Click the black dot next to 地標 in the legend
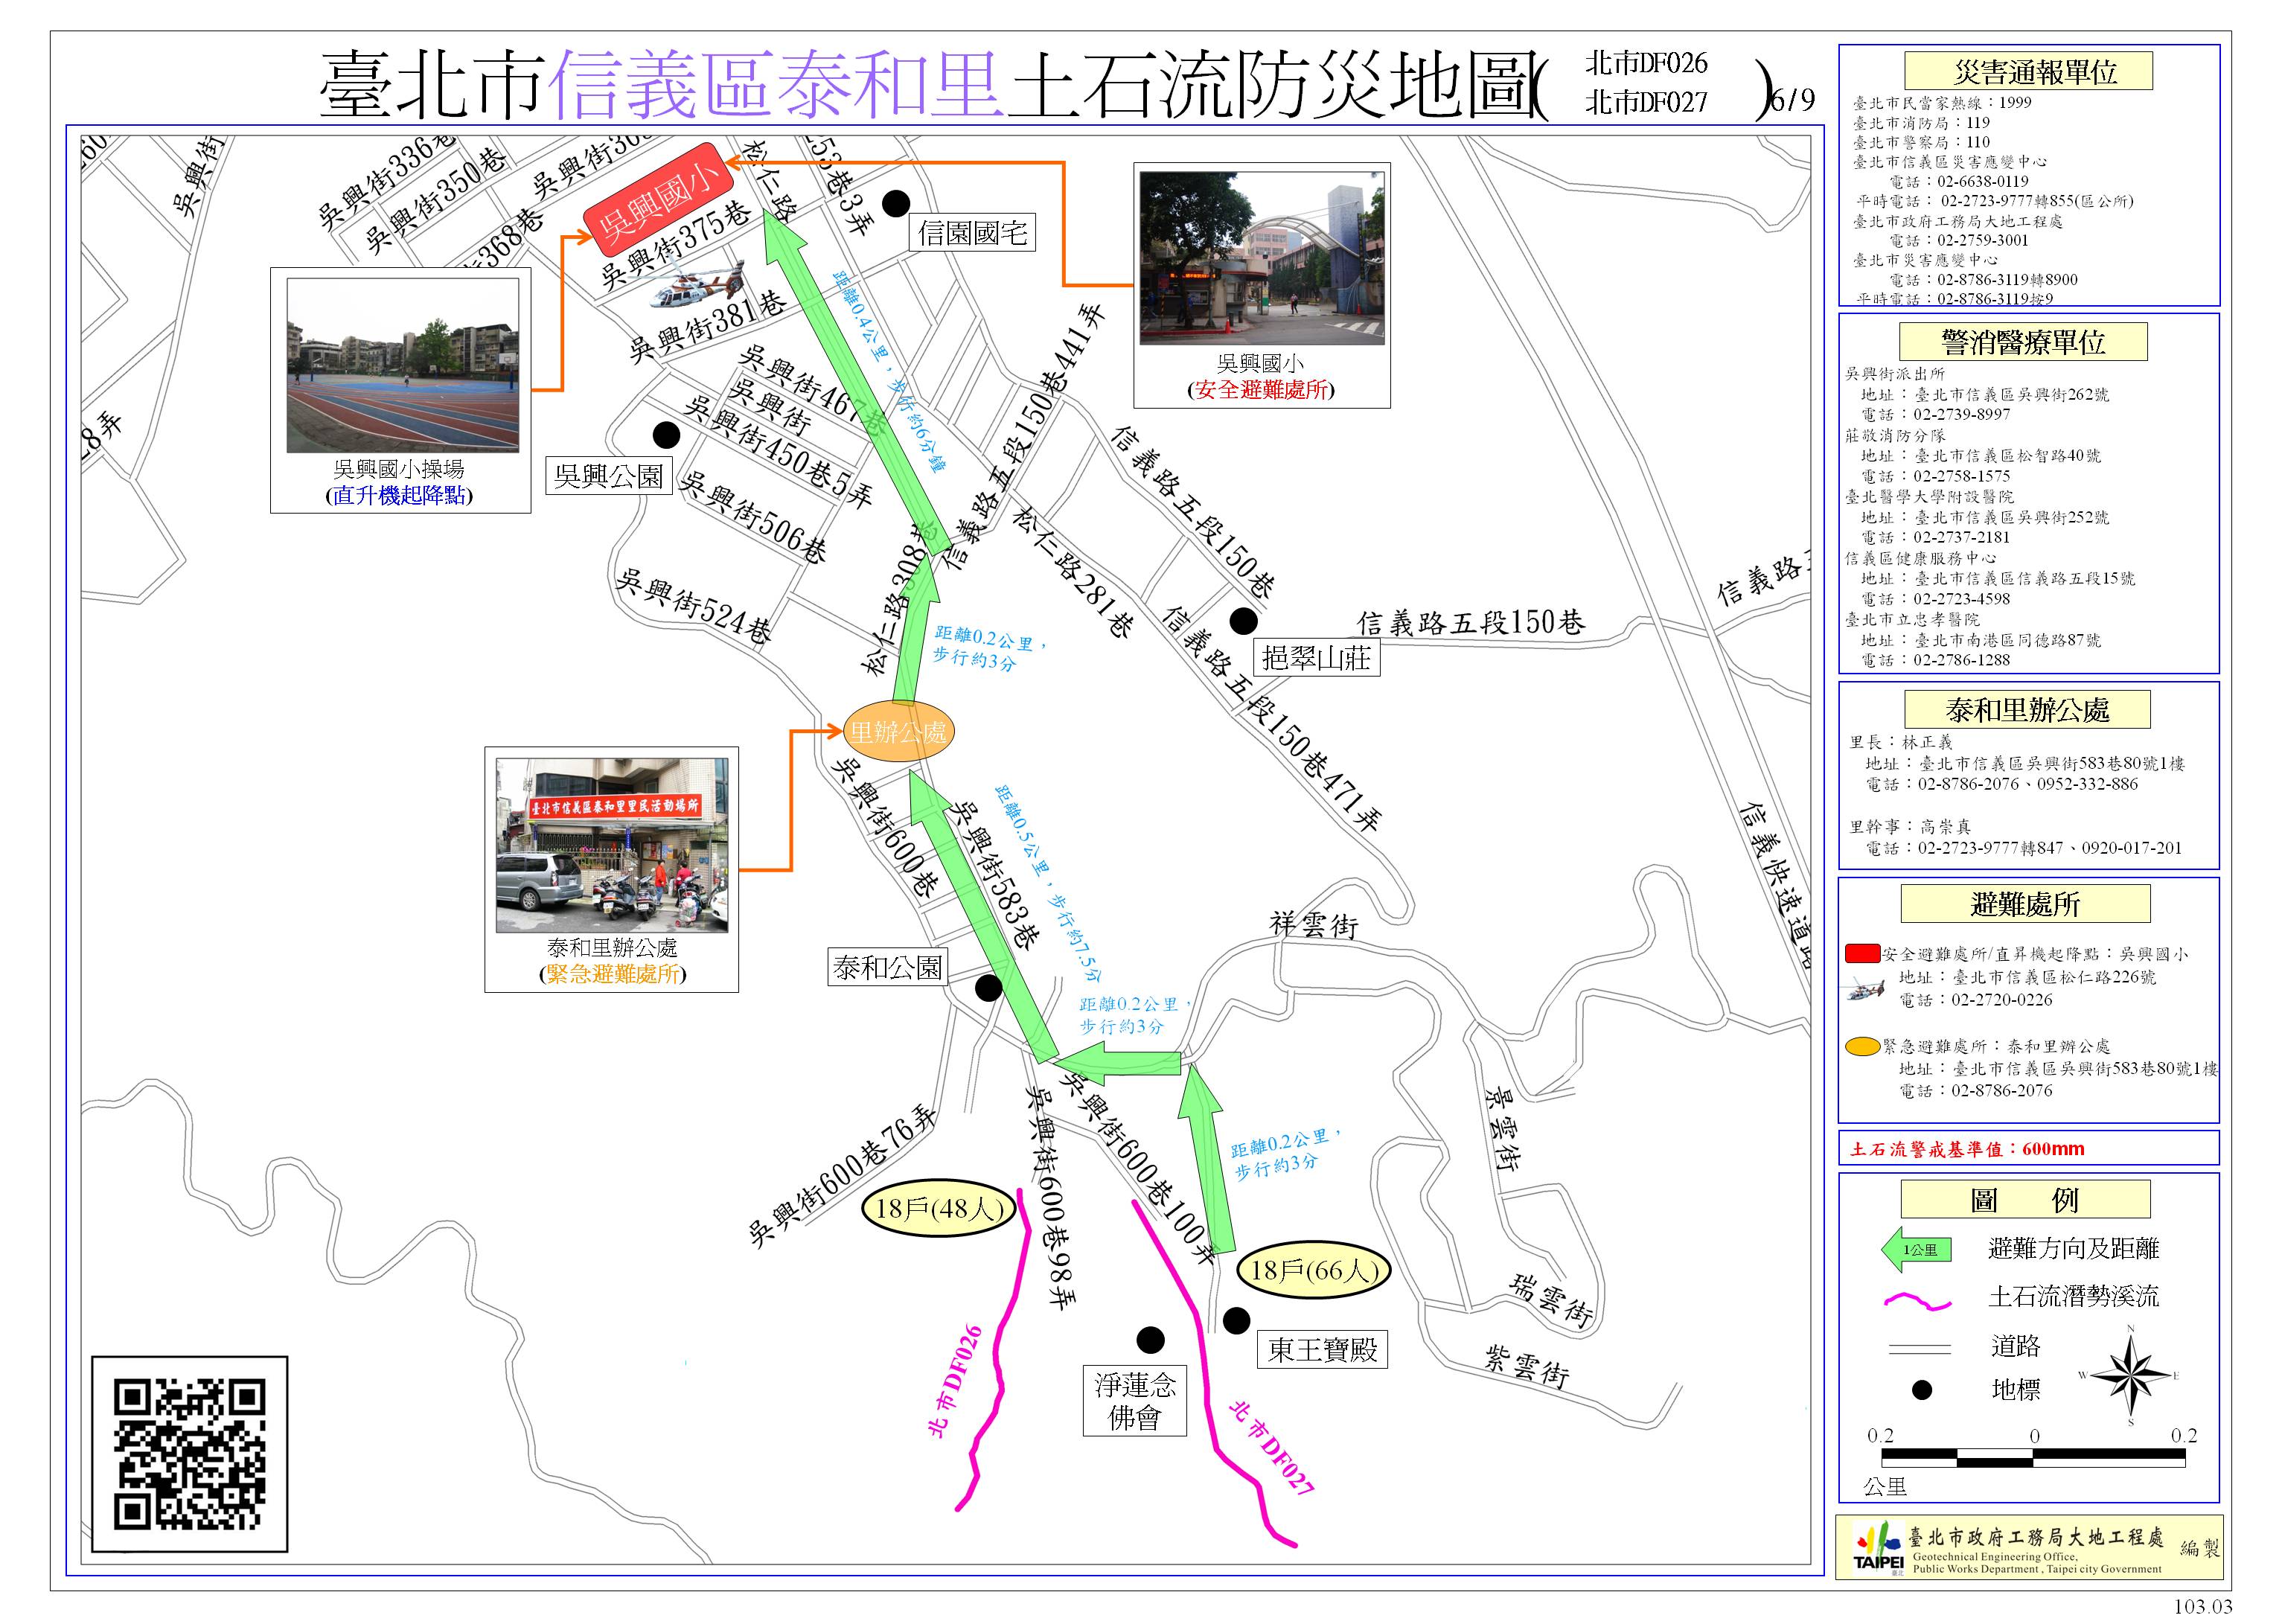 pyautogui.click(x=1921, y=1390)
